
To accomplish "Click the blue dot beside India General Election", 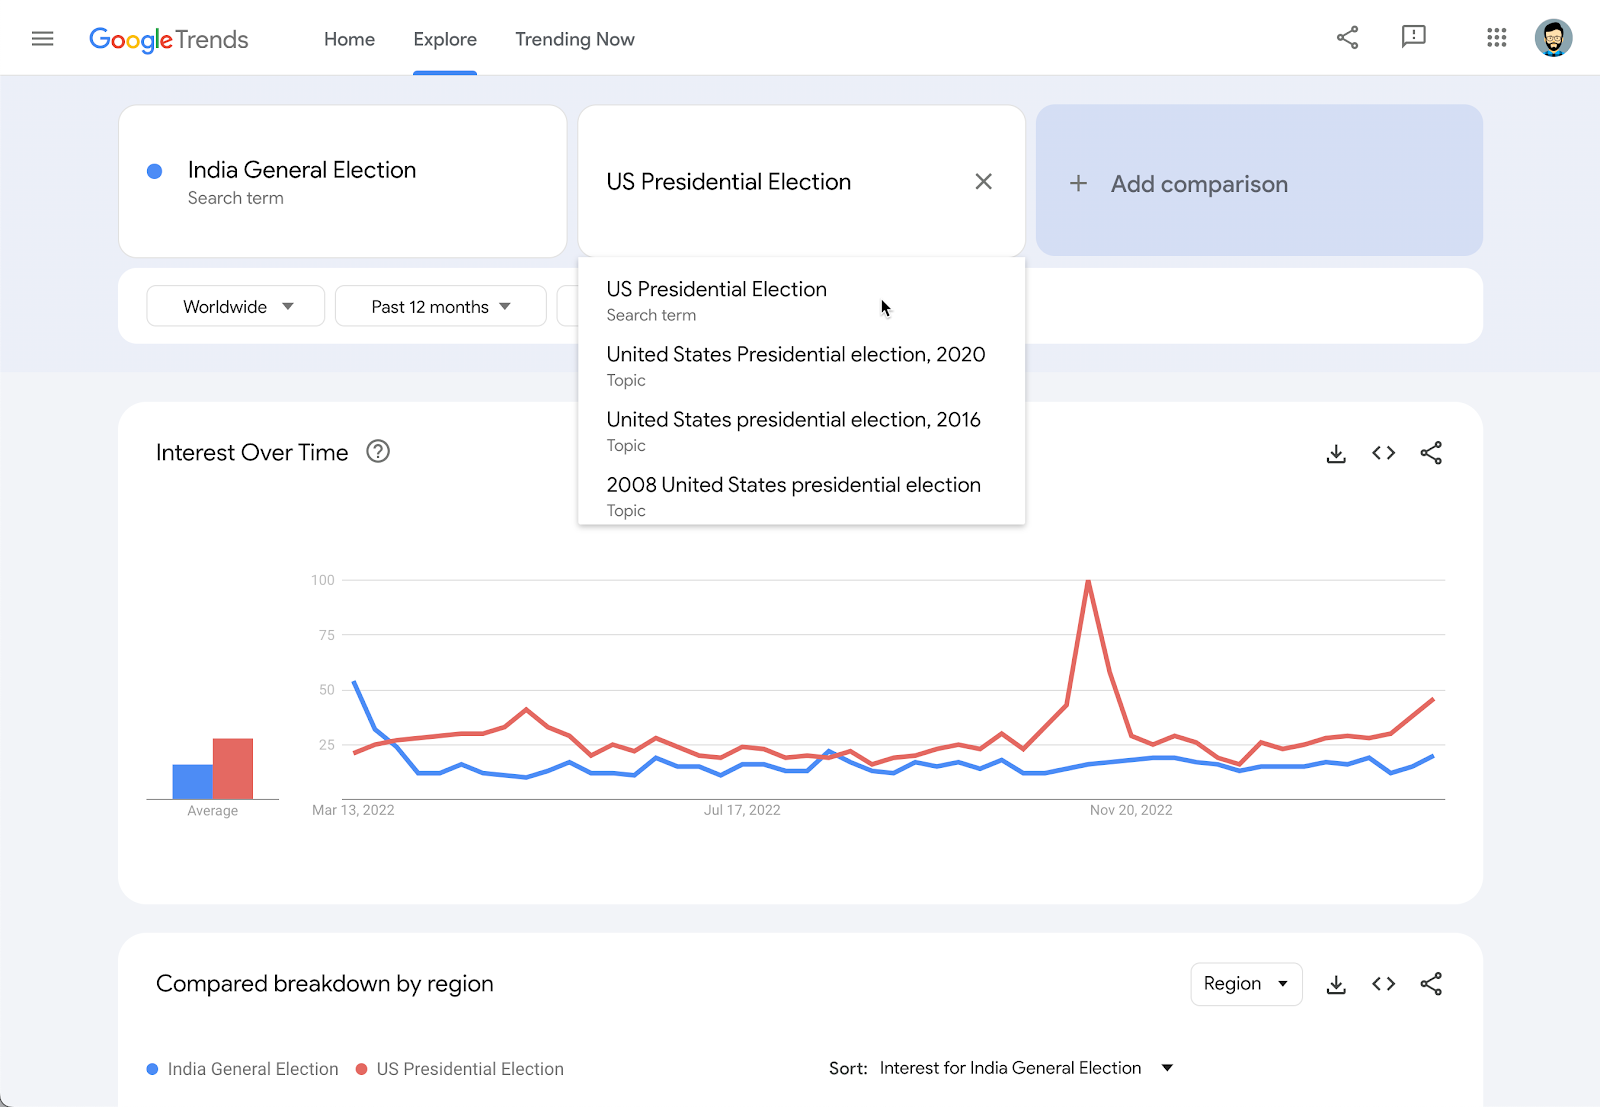I will click(x=155, y=171).
